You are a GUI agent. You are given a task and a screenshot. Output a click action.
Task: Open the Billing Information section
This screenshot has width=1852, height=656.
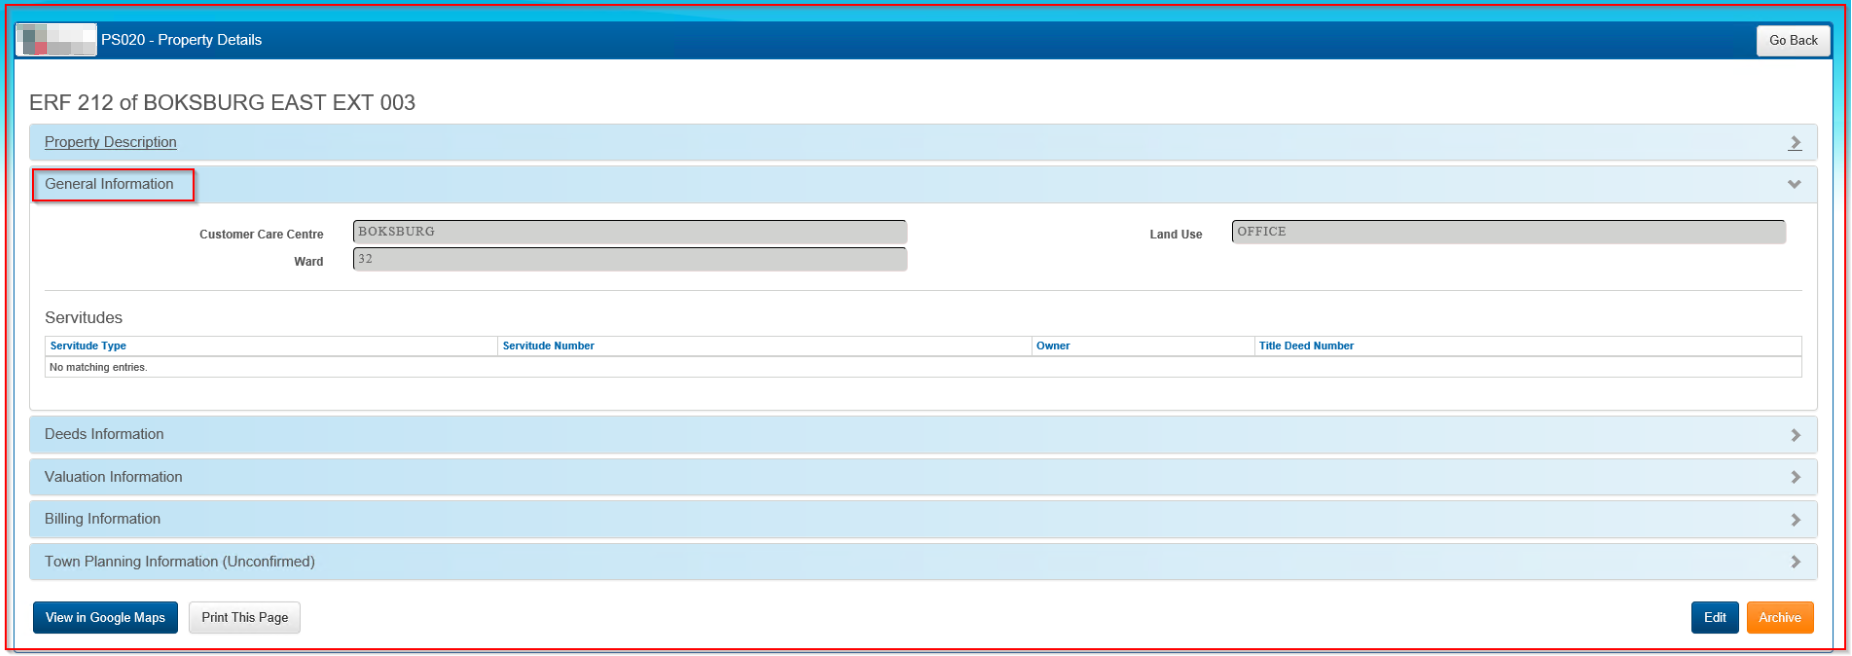tap(102, 519)
